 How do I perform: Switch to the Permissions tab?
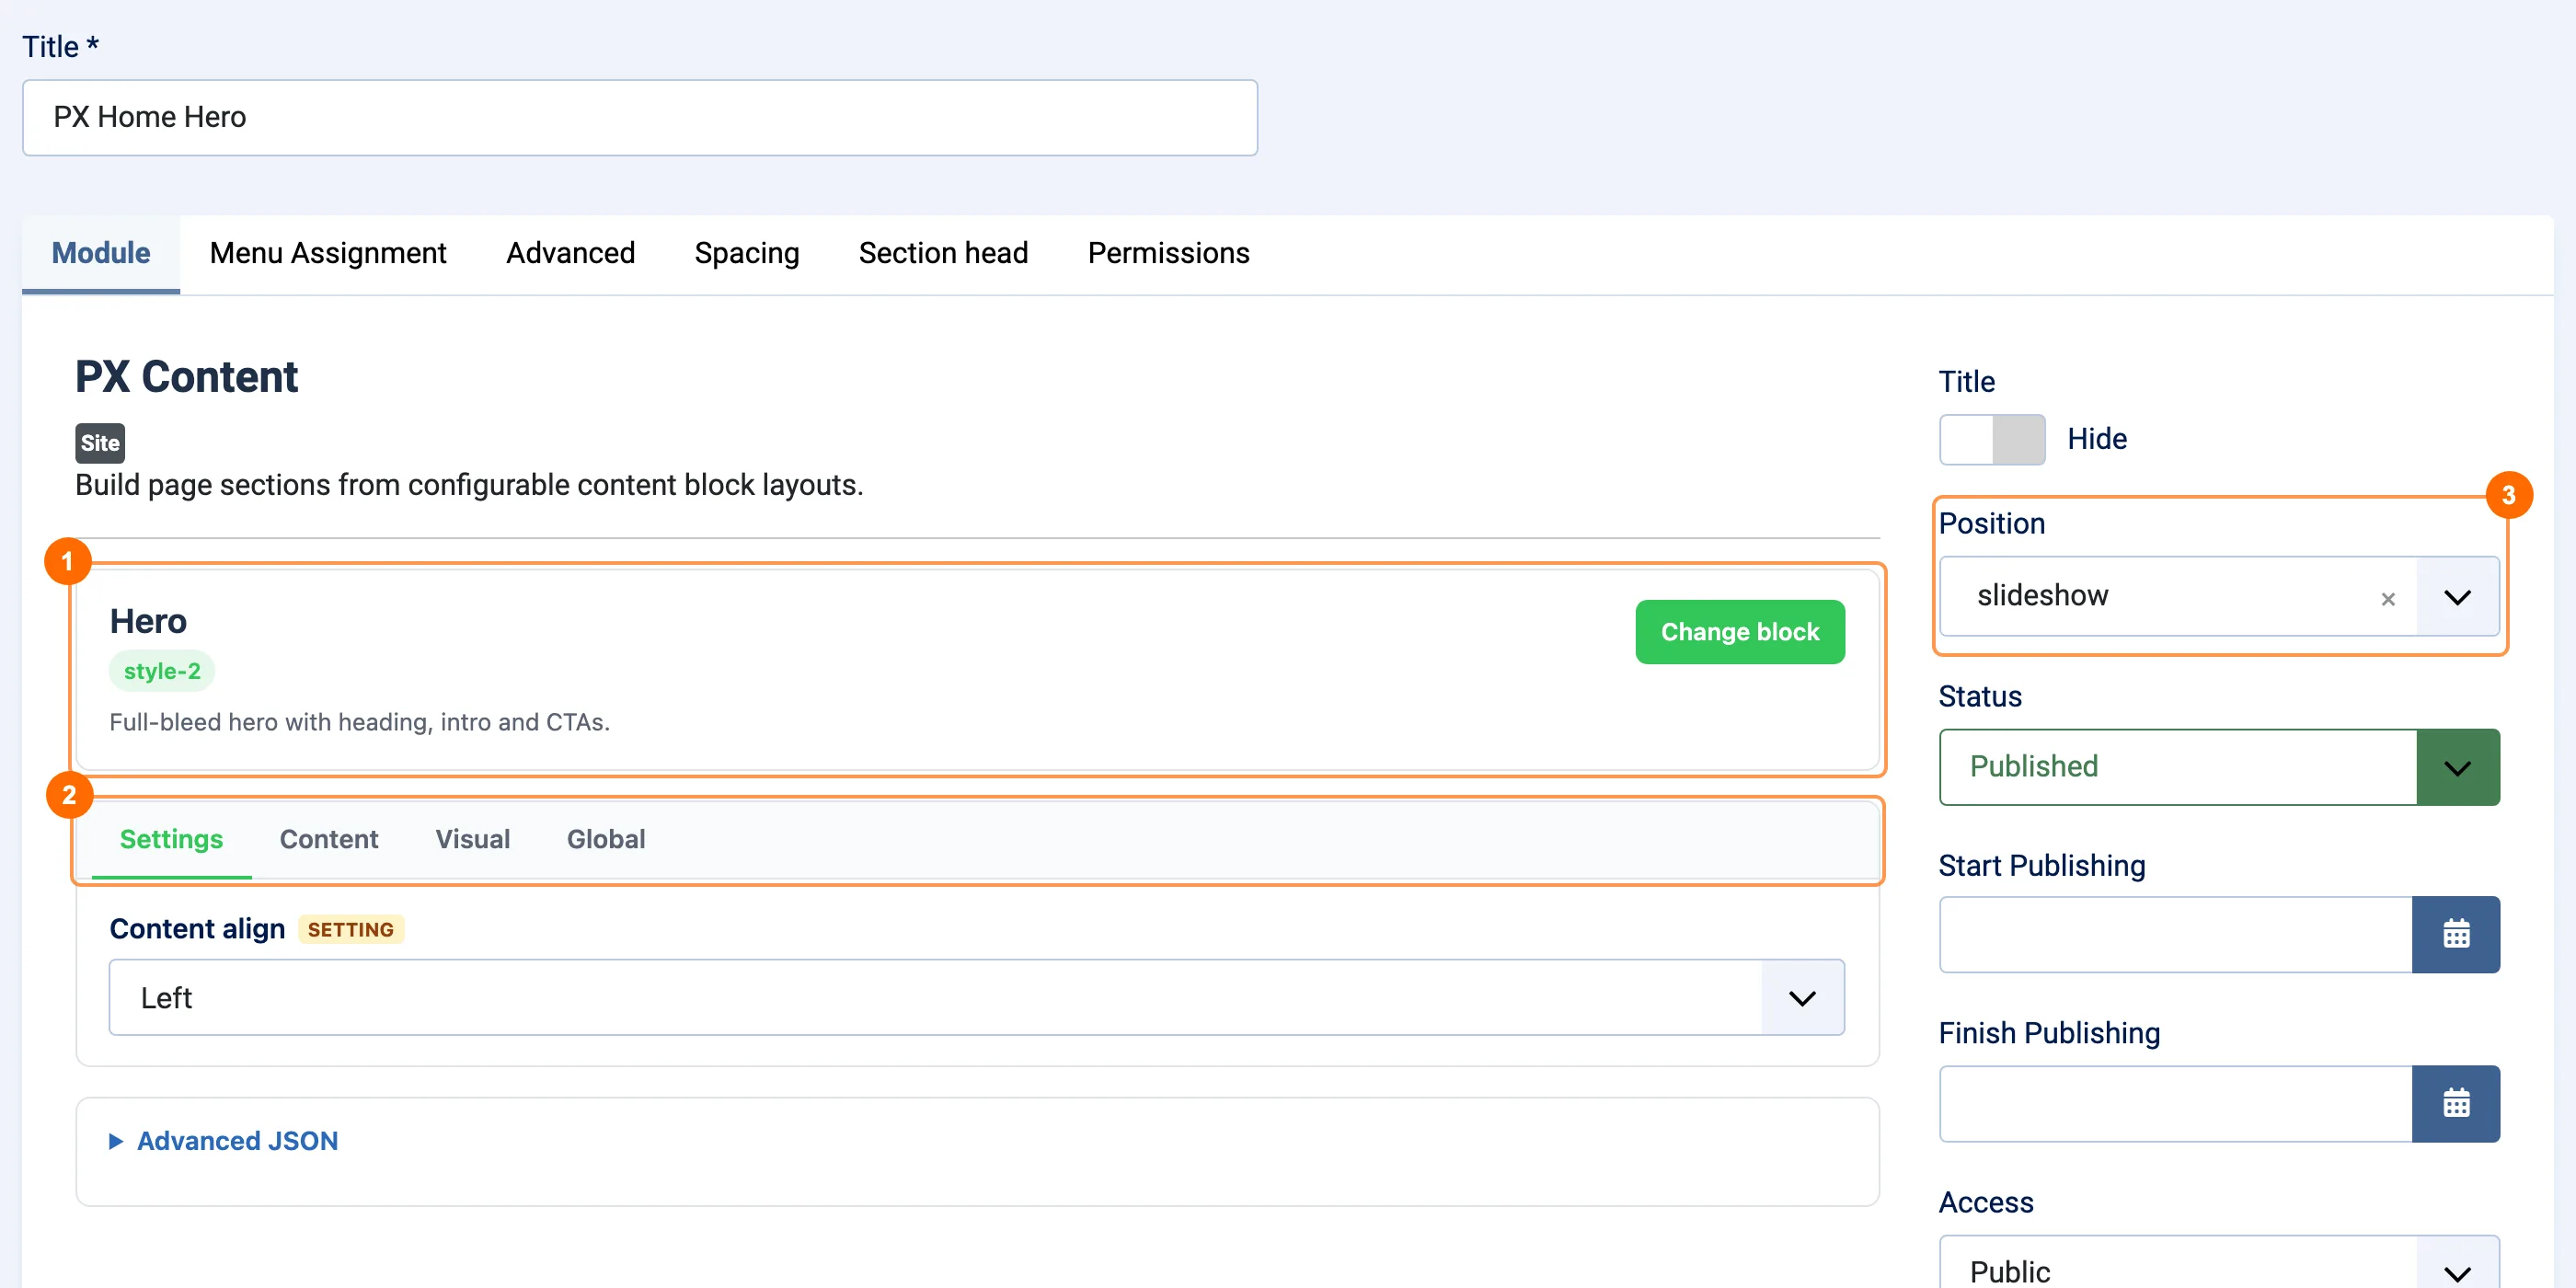[x=1168, y=253]
